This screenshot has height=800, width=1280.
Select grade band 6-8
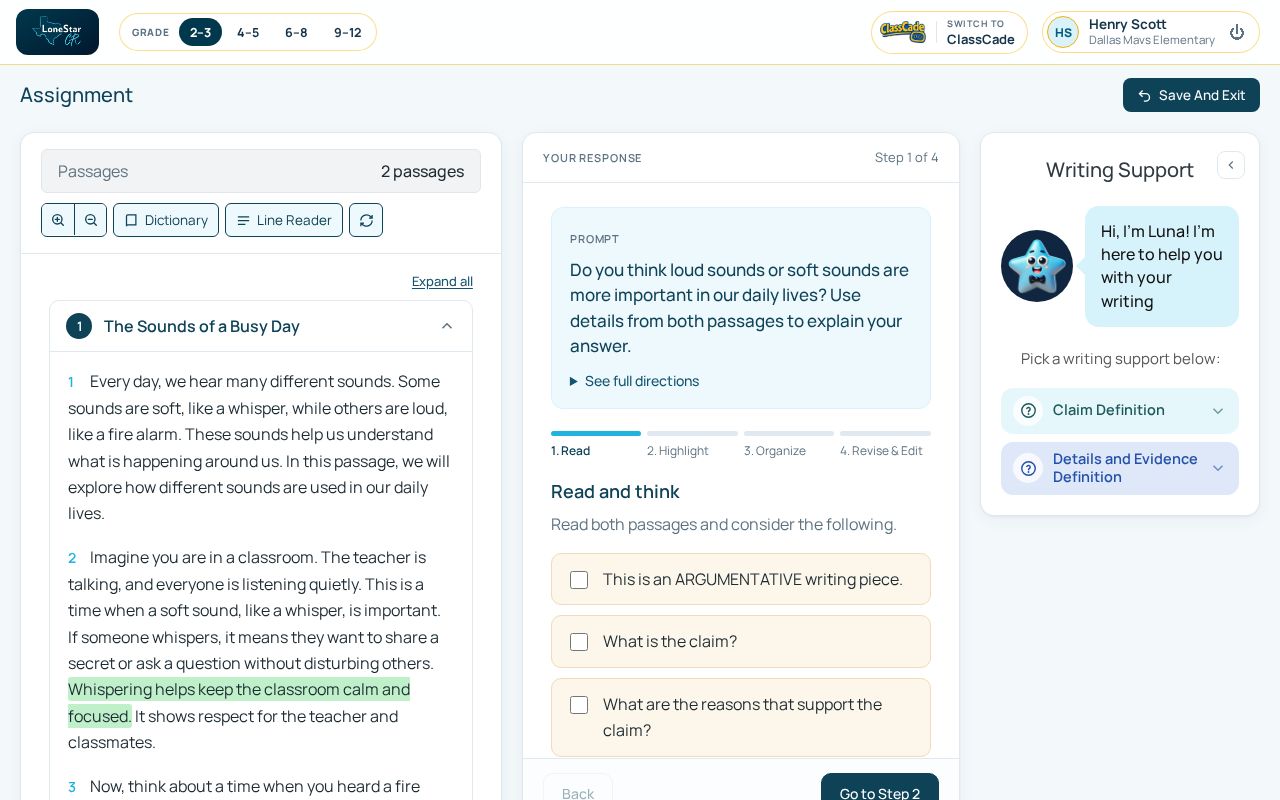(x=296, y=32)
